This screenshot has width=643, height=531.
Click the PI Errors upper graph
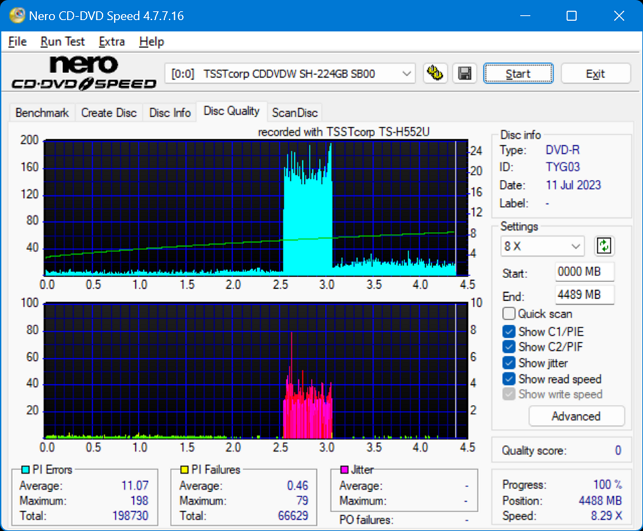[x=256, y=208]
